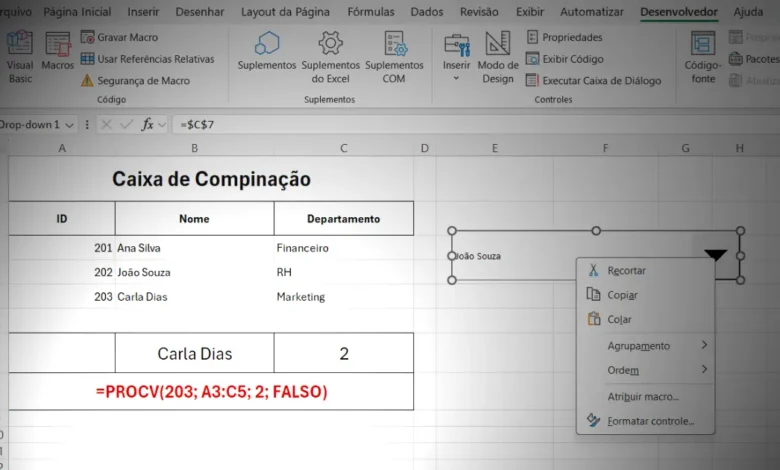Switch to the Página Inicial tab
Screen dimensions: 780x470
(x=77, y=11)
